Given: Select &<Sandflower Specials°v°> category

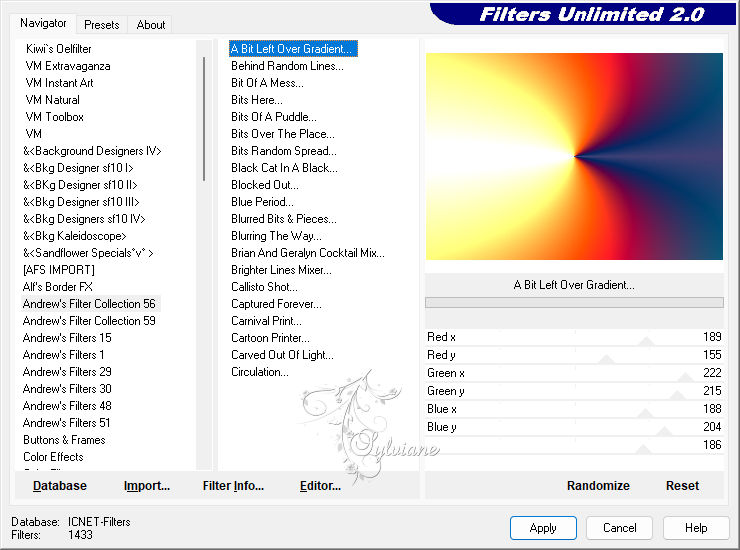Looking at the screenshot, I should point(88,253).
